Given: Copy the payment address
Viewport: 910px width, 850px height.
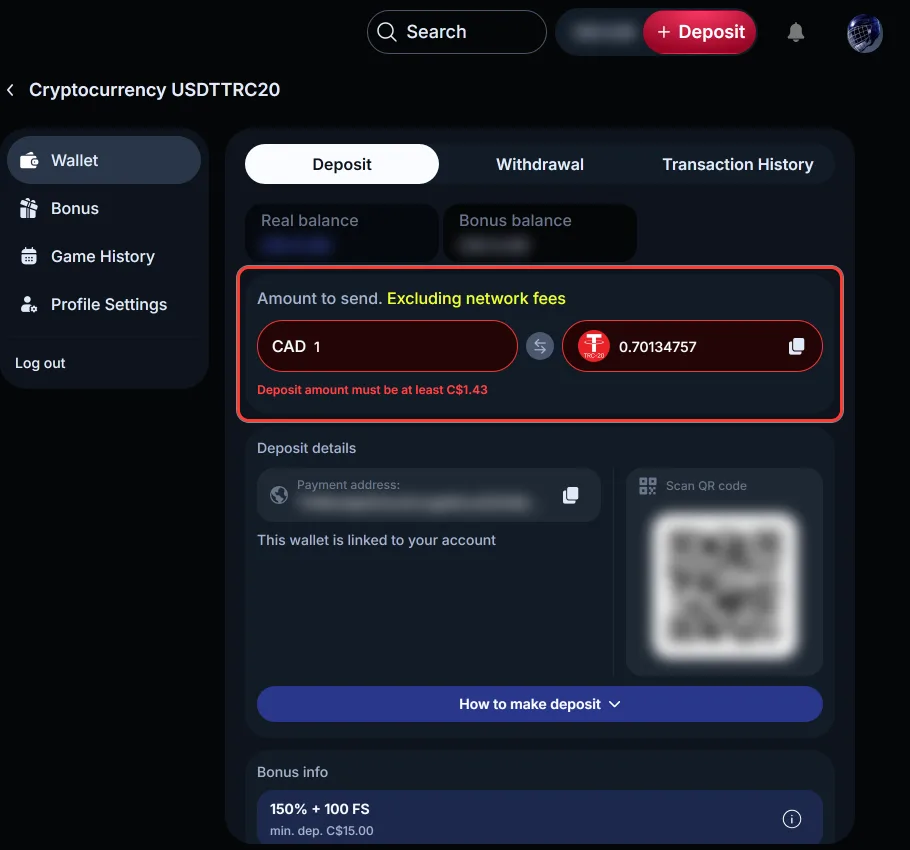Looking at the screenshot, I should point(570,495).
